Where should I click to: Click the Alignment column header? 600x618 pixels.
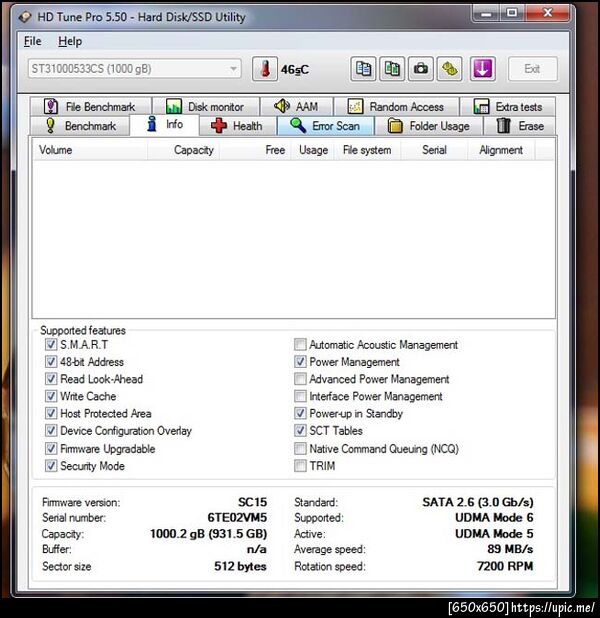(501, 150)
